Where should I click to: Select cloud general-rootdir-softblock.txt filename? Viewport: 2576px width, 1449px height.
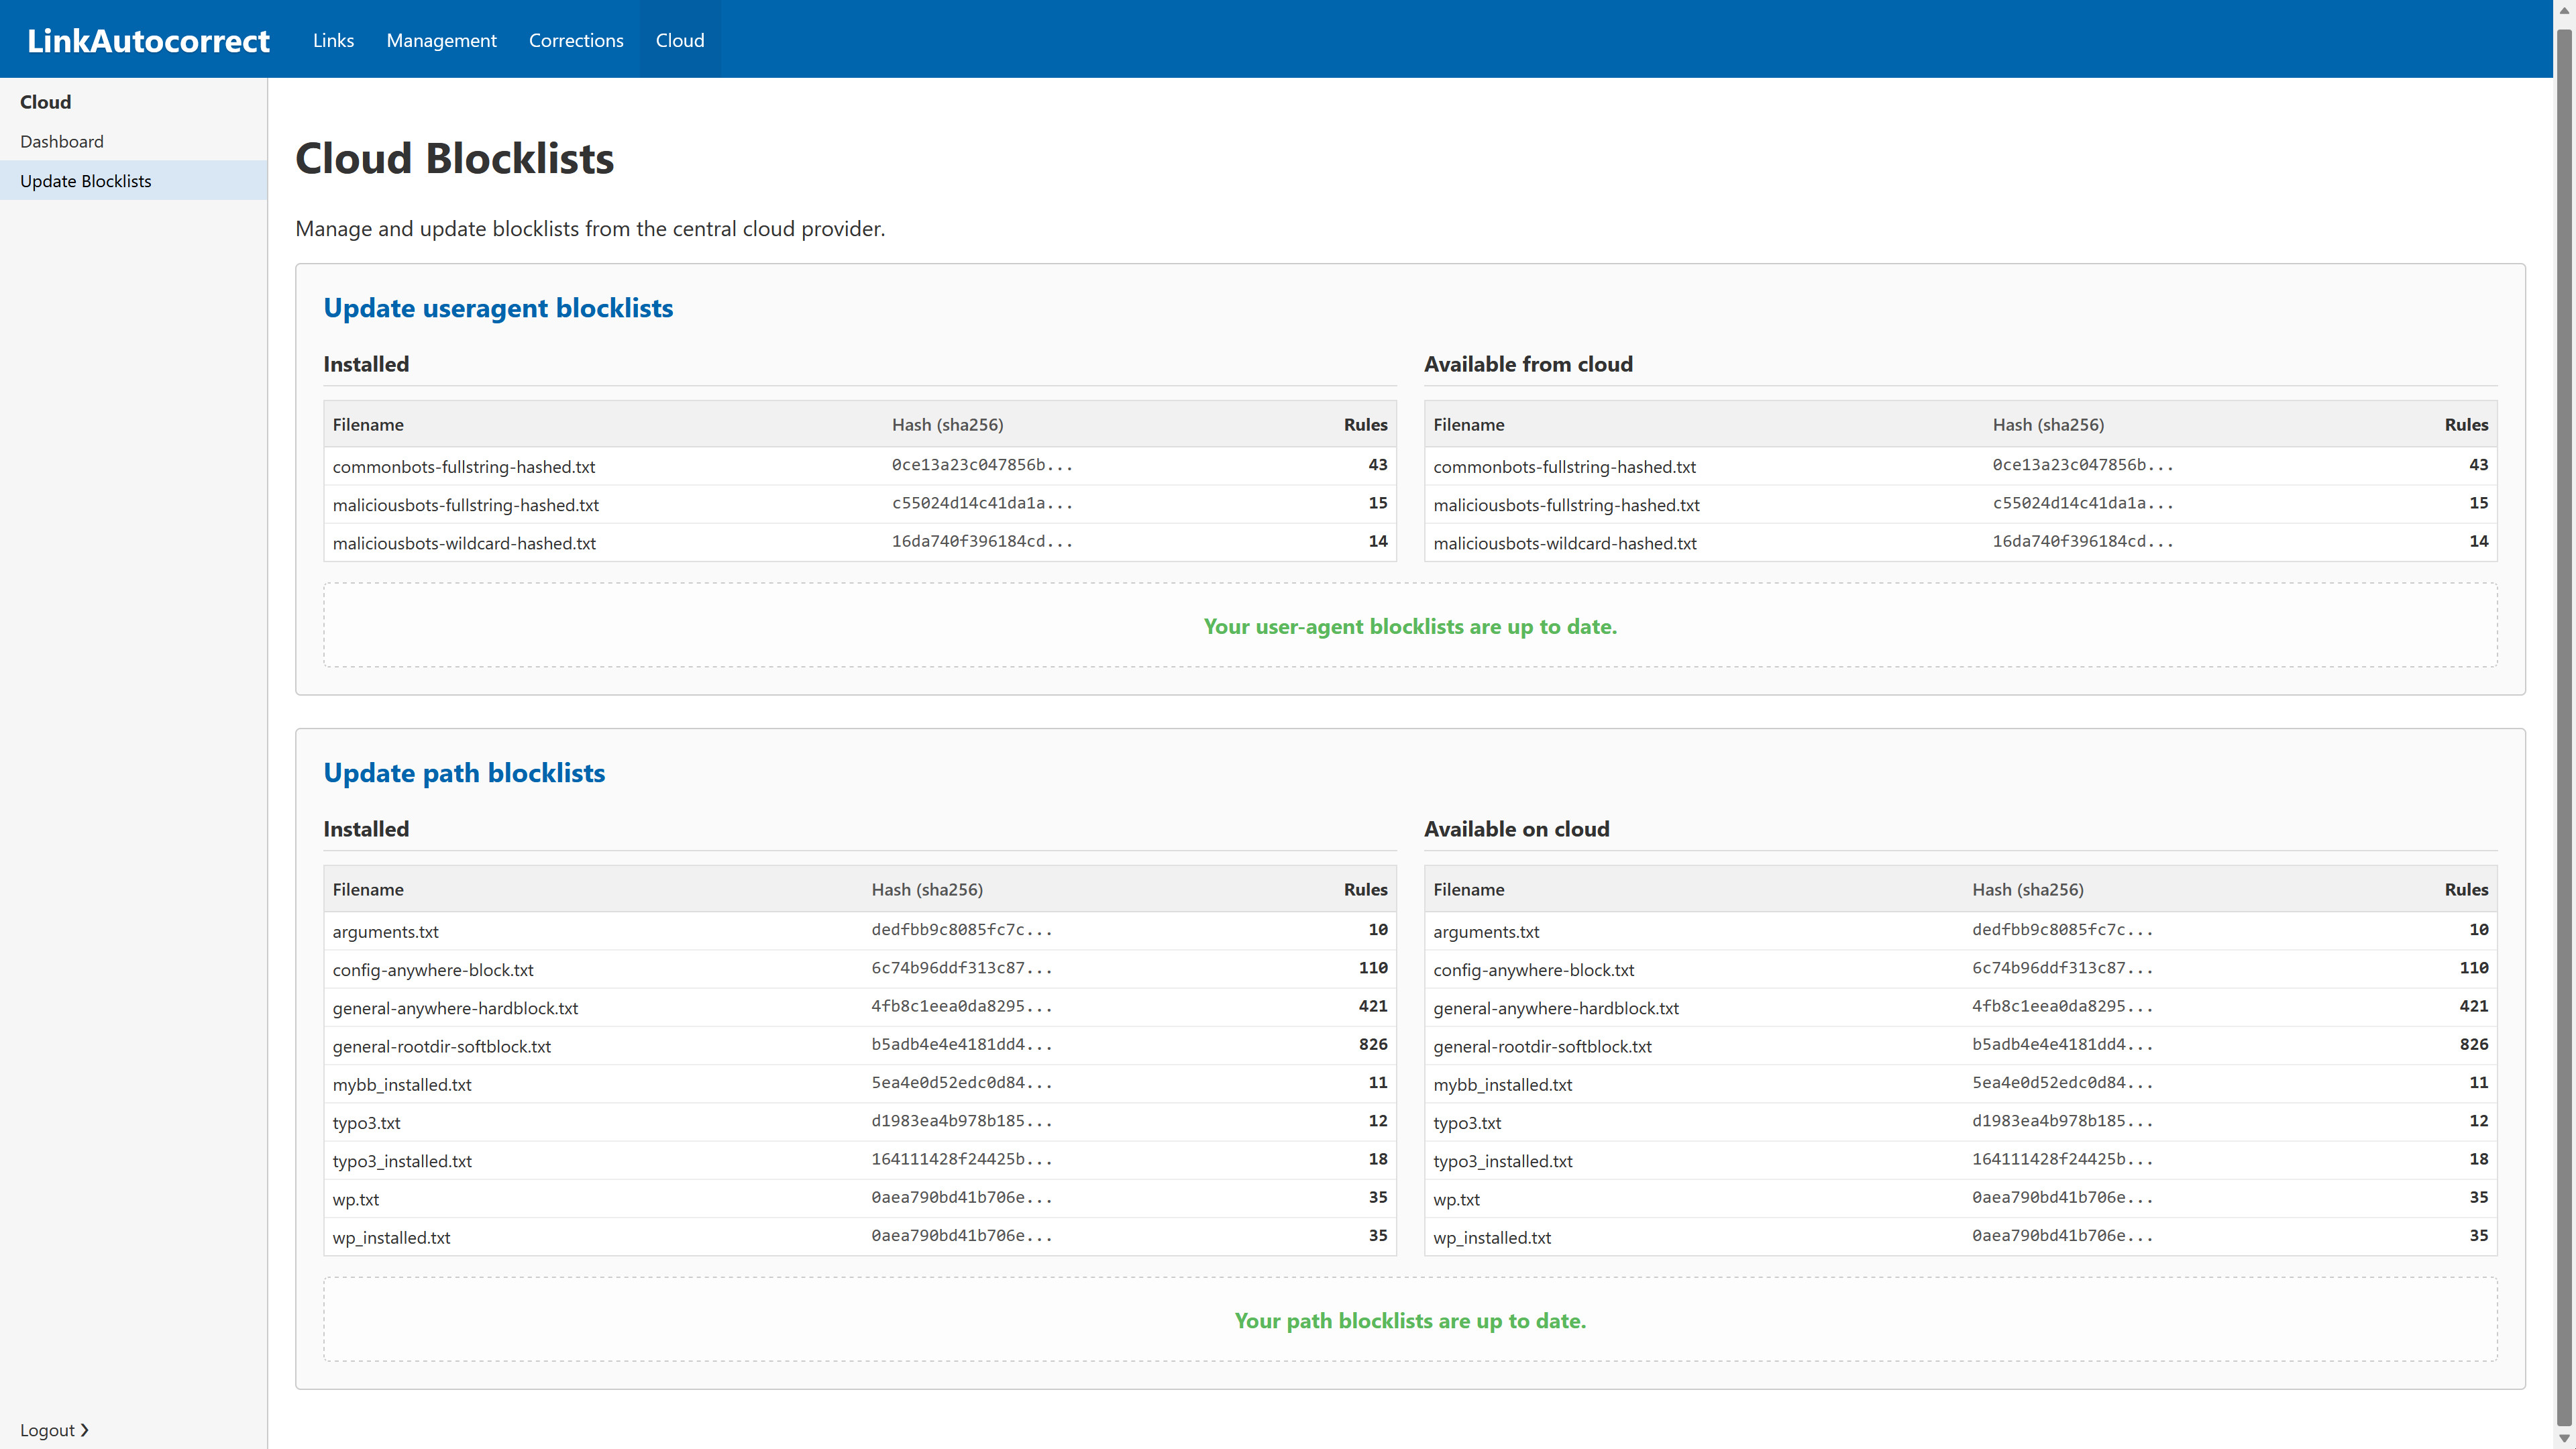[x=1543, y=1047]
